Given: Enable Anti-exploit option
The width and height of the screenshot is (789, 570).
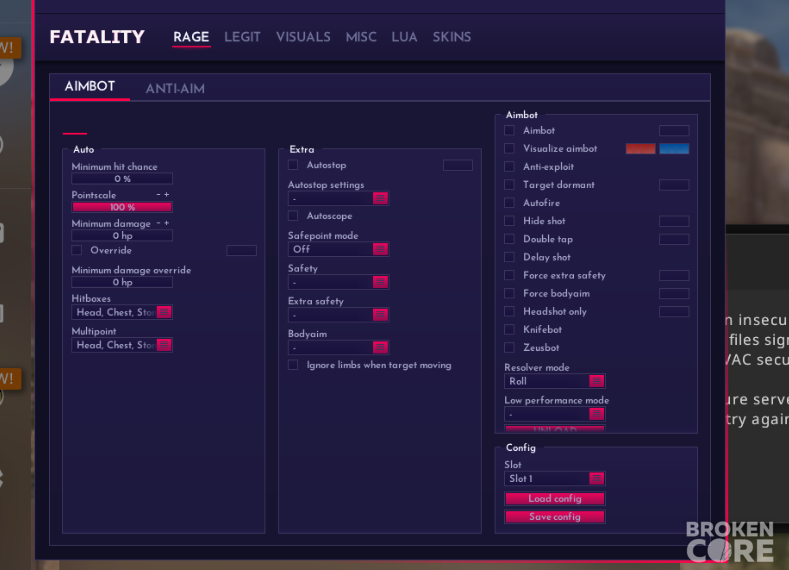Looking at the screenshot, I should (509, 167).
